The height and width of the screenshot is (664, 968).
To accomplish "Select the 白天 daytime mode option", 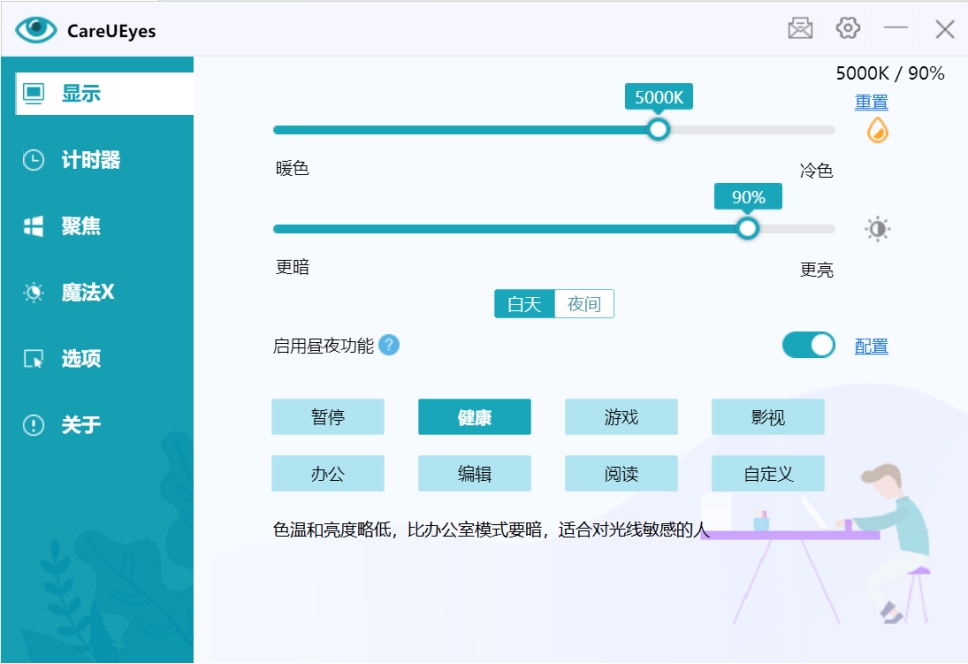I will 524,304.
